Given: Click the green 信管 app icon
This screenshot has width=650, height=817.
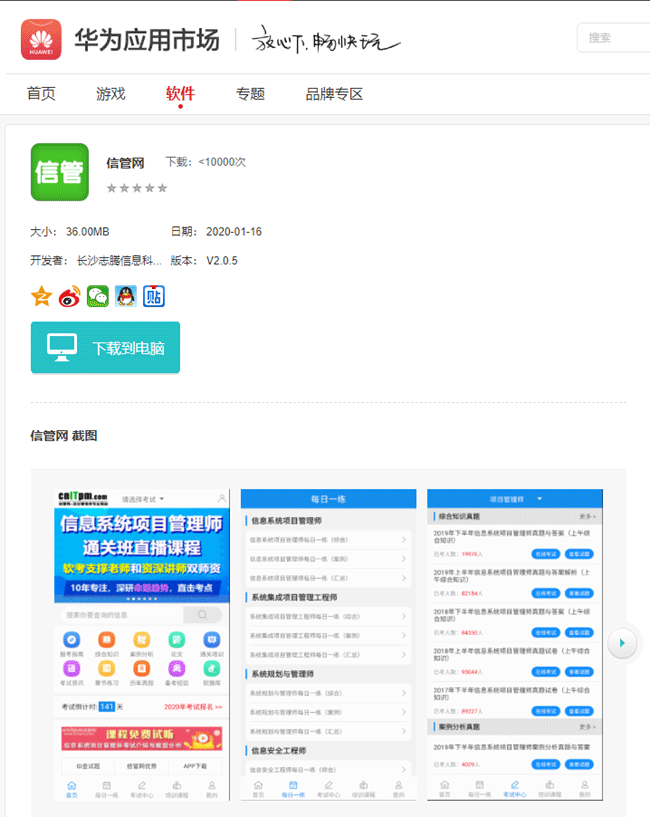Looking at the screenshot, I should (60, 172).
